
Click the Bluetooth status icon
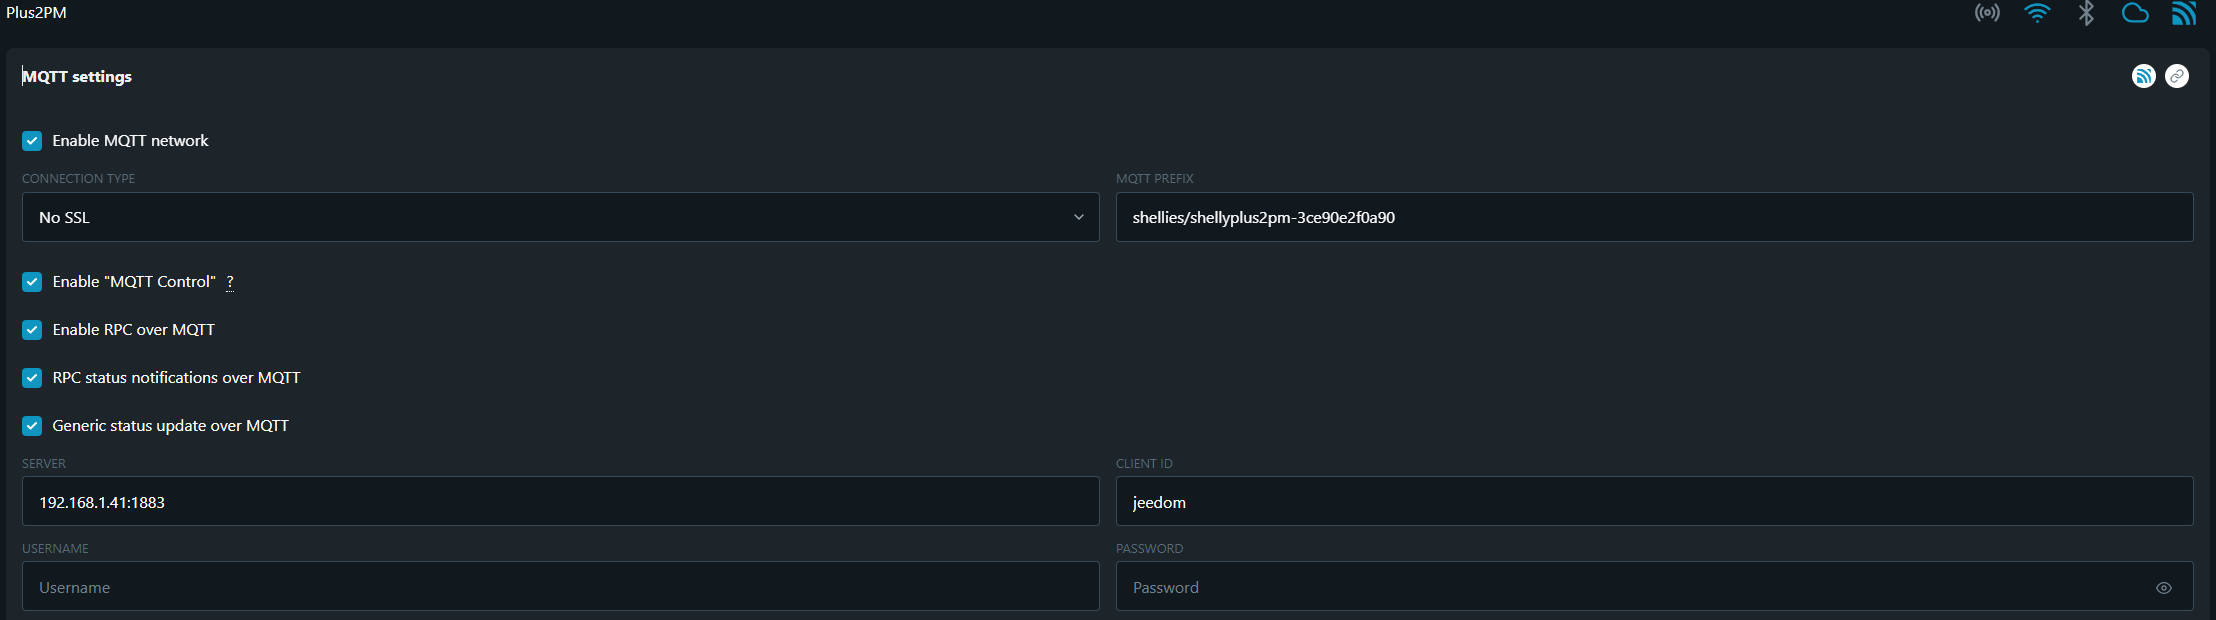(2086, 13)
